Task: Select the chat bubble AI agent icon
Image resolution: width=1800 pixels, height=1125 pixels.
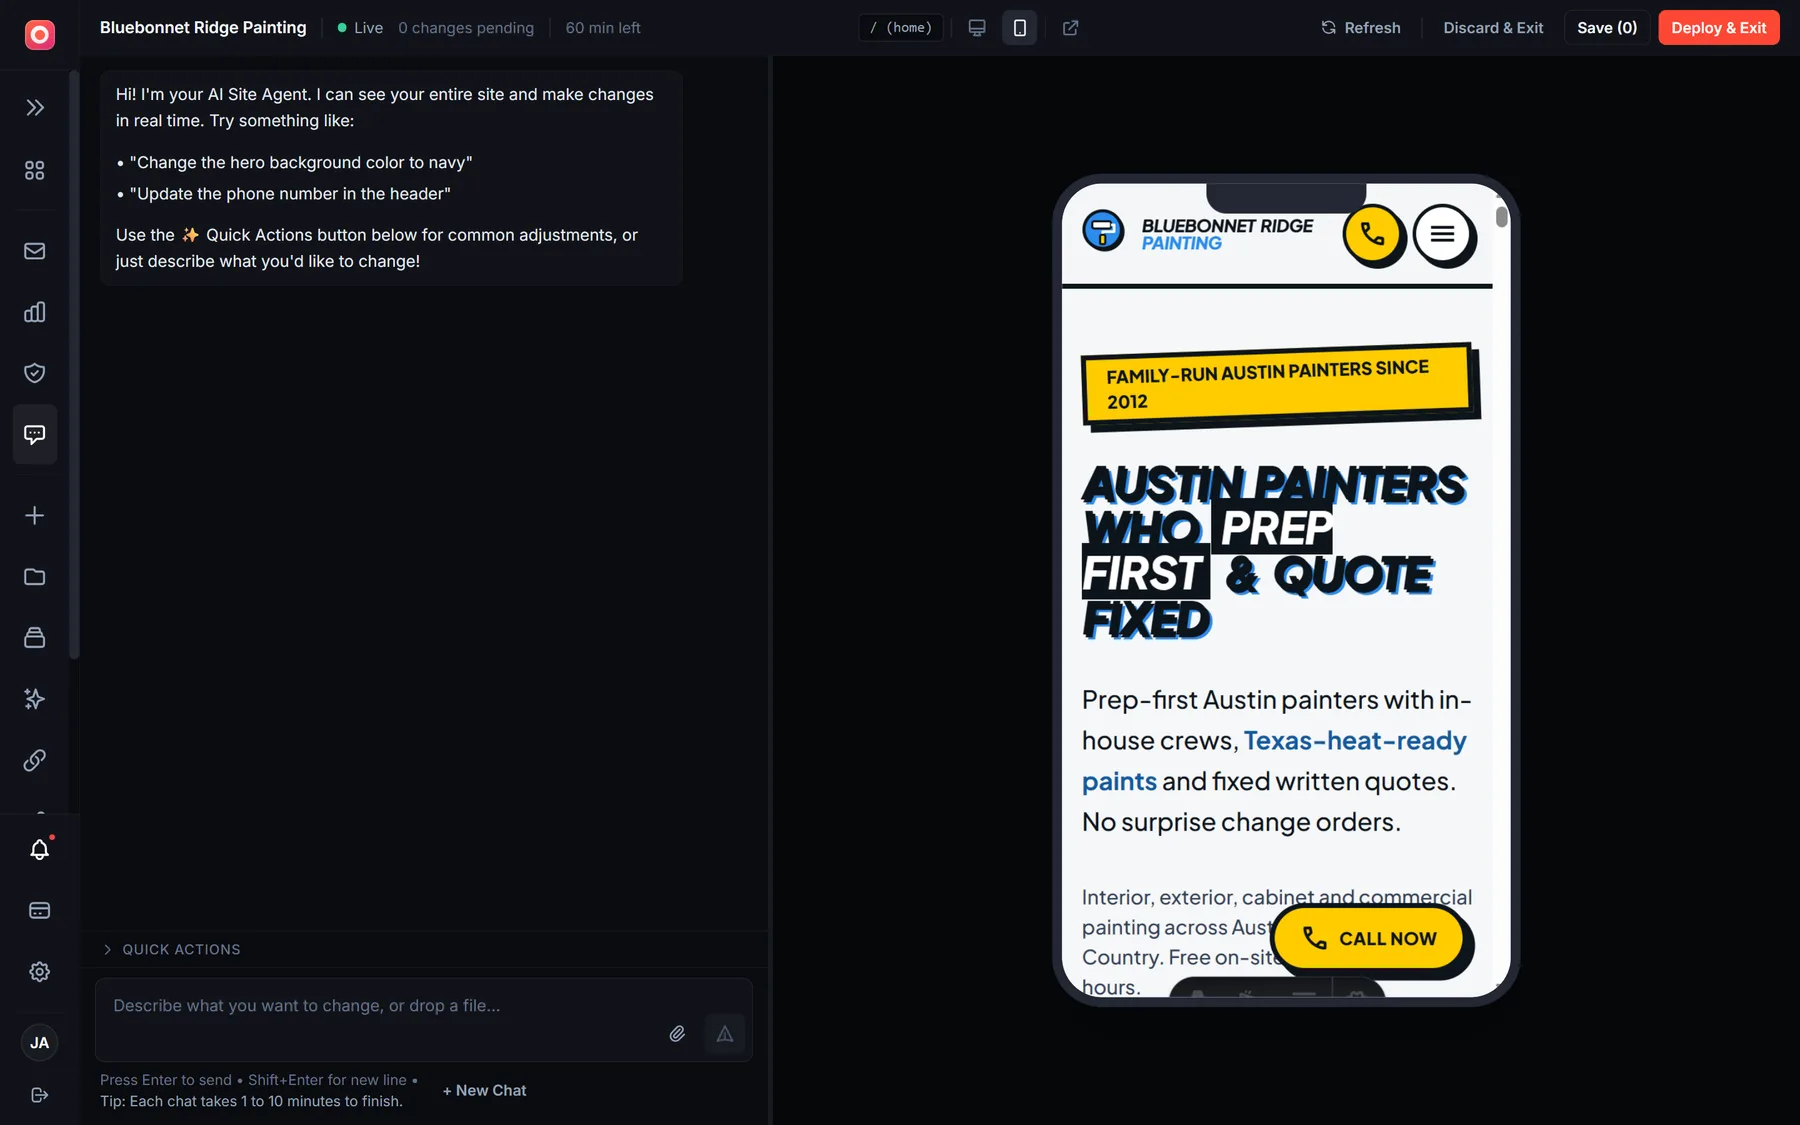Action: 35,435
